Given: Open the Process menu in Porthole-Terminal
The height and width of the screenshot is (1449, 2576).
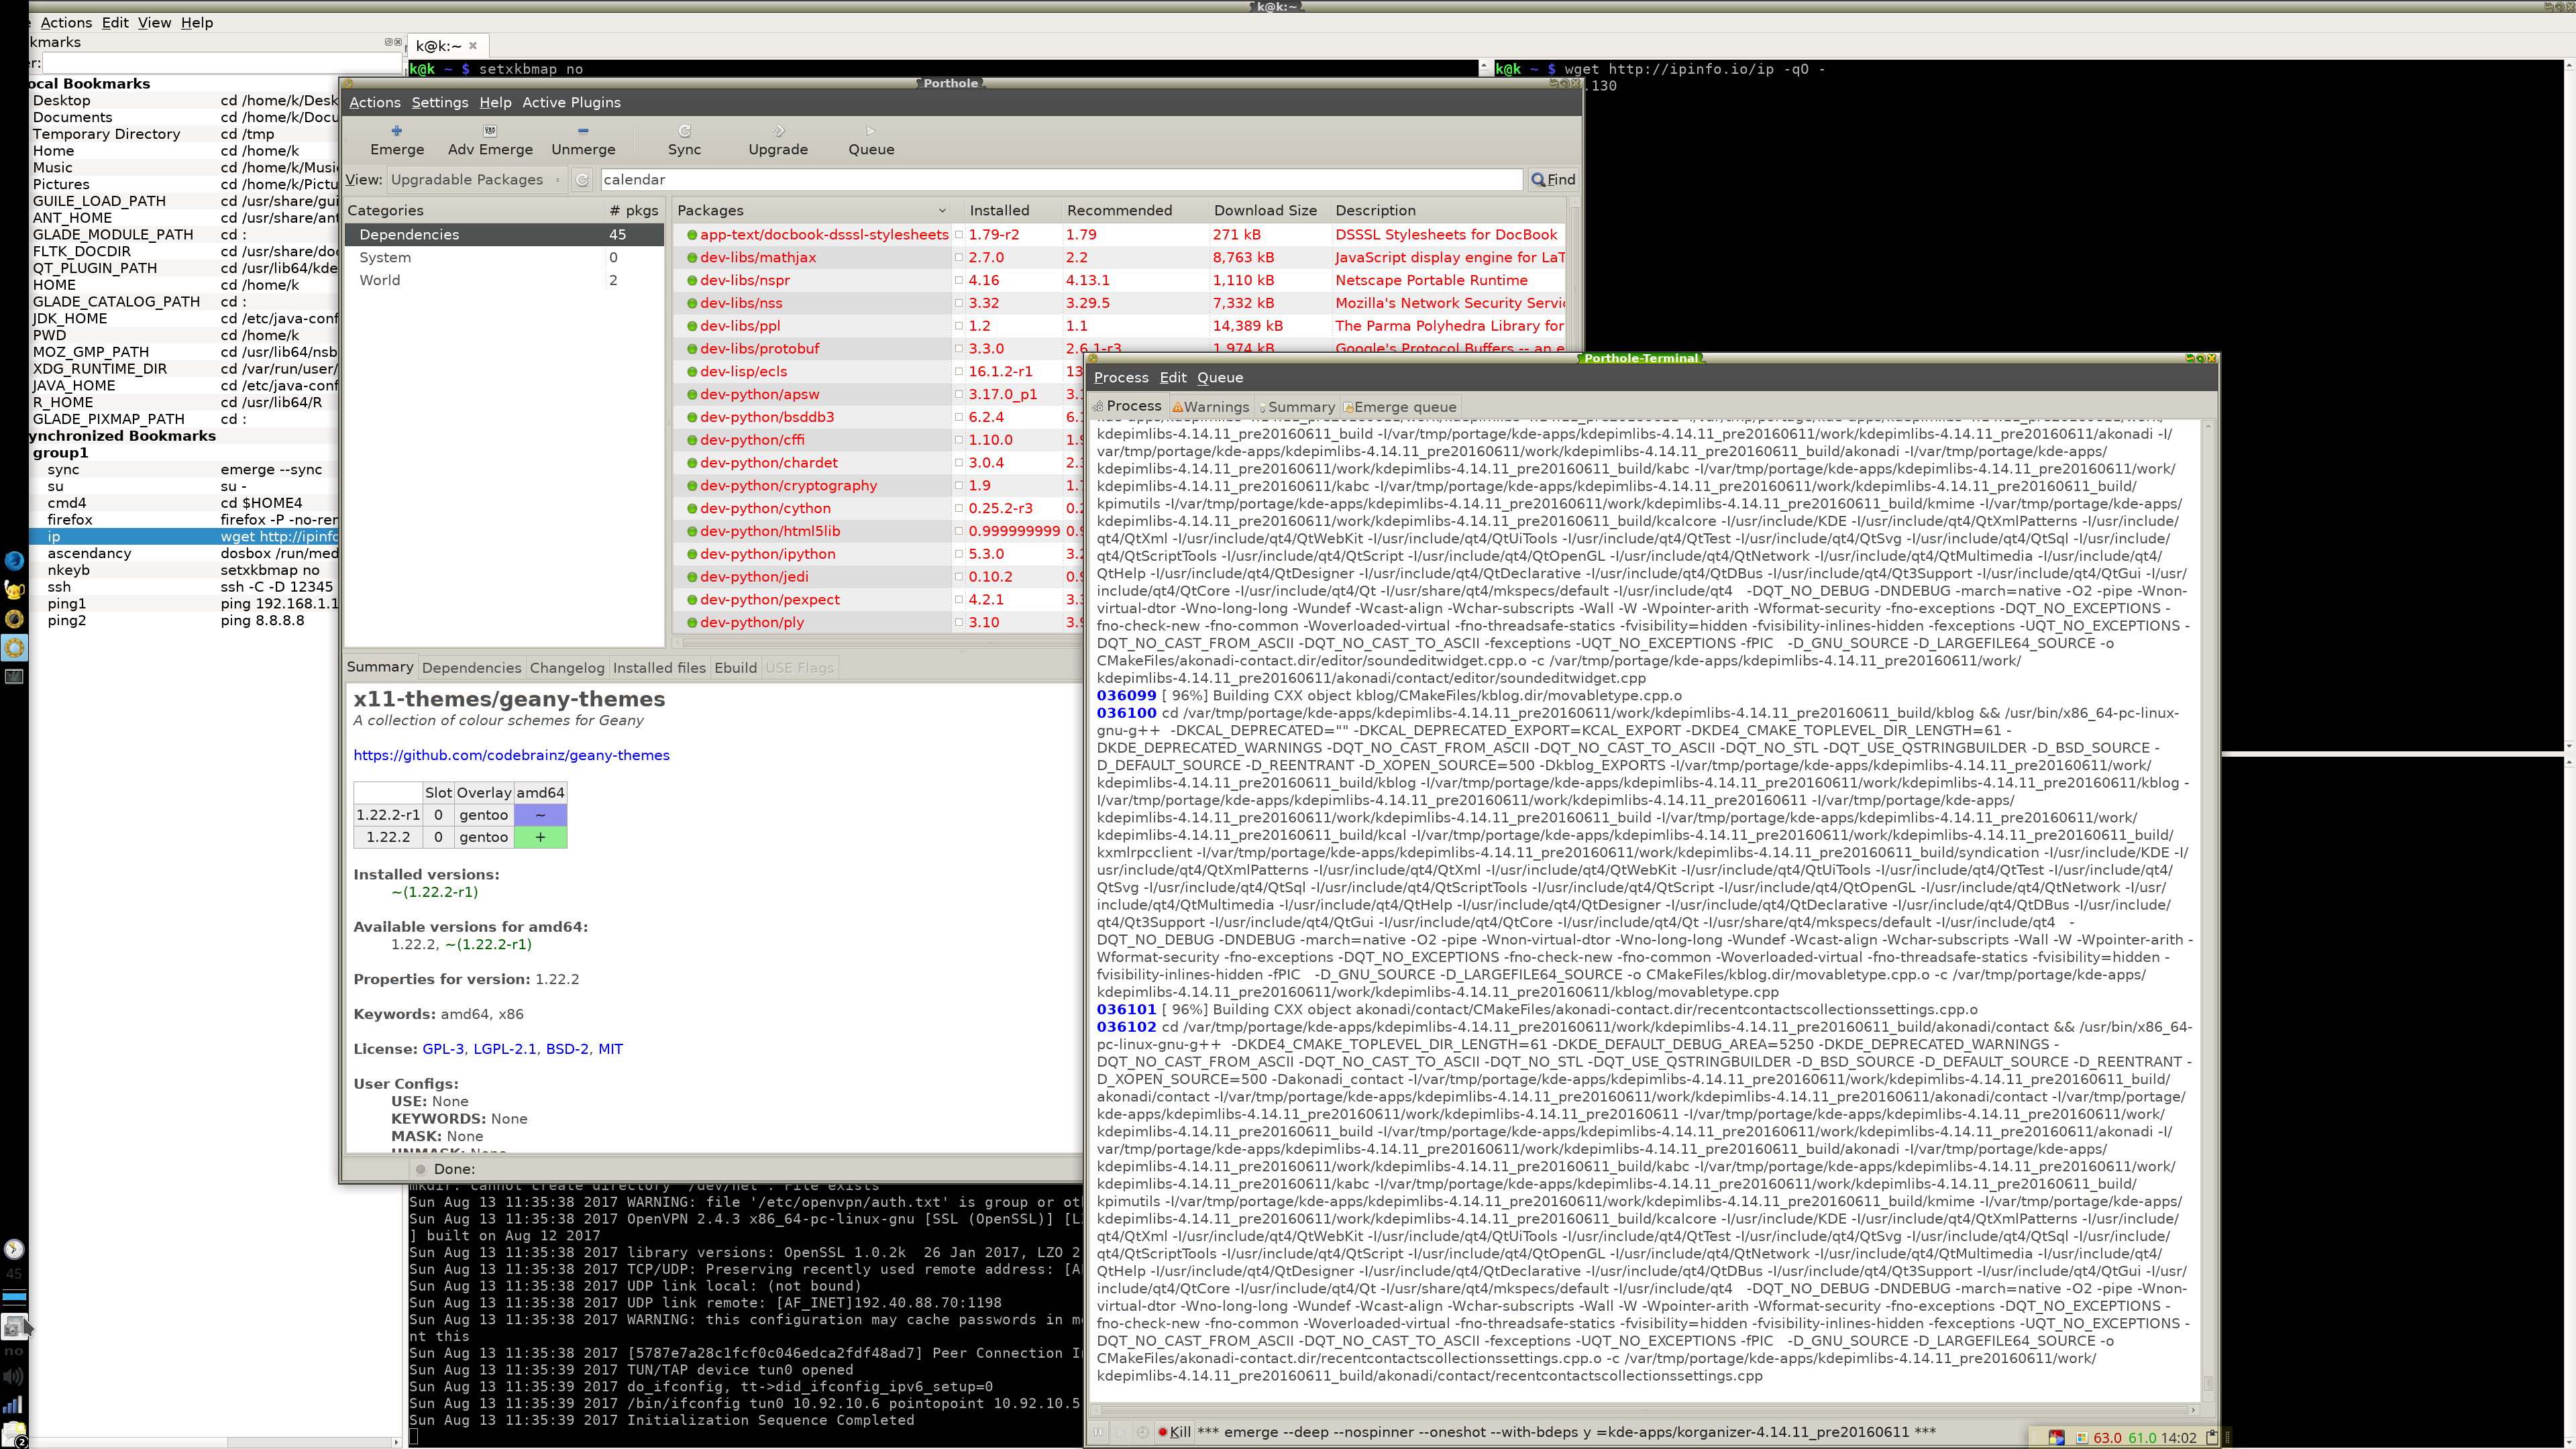Looking at the screenshot, I should pos(1121,377).
